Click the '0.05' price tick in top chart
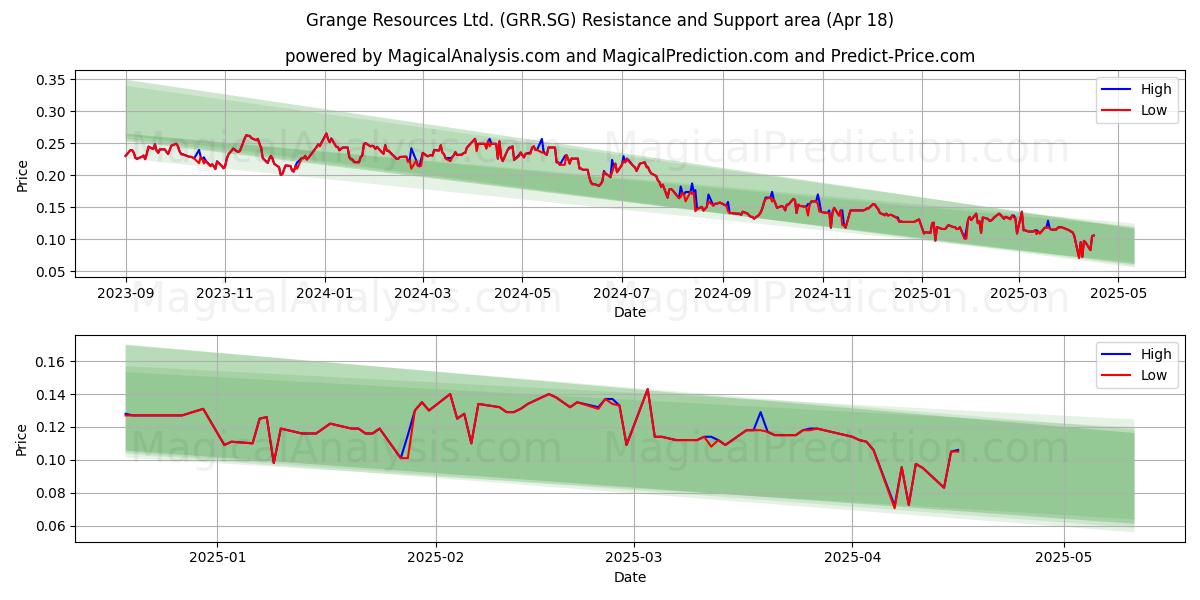This screenshot has height=600, width=1200. tap(50, 272)
